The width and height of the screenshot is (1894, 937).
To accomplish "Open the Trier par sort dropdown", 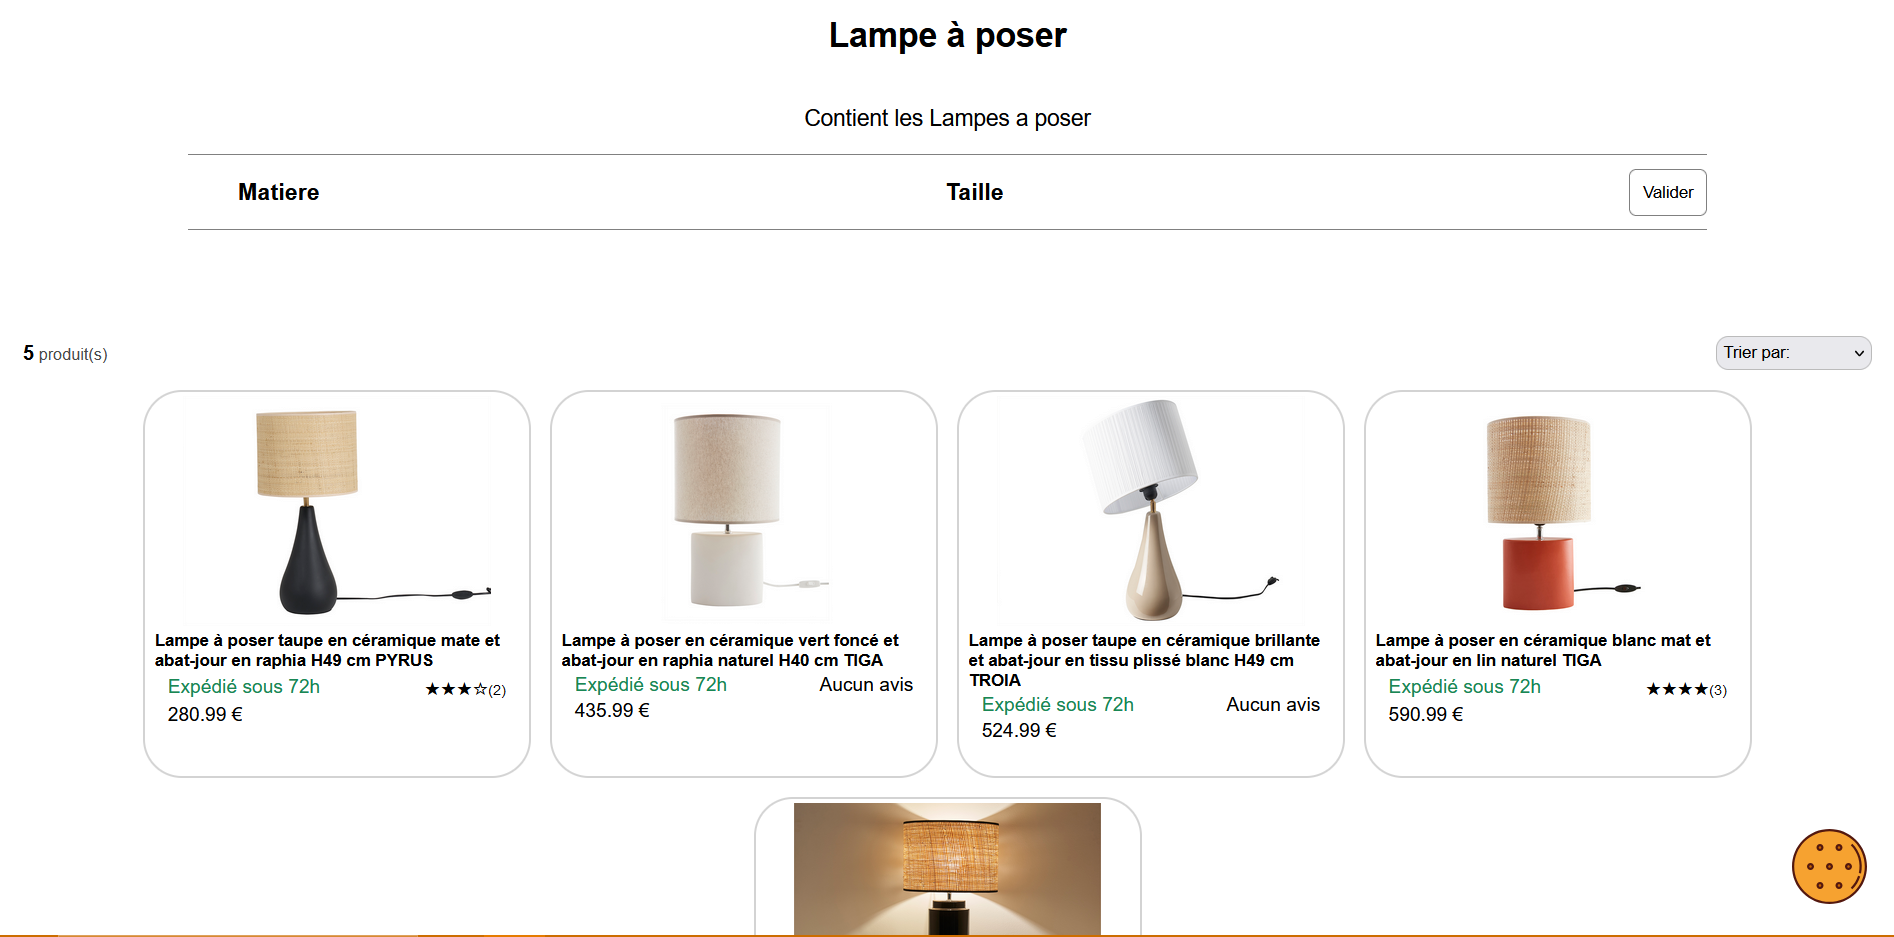I will pyautogui.click(x=1792, y=352).
